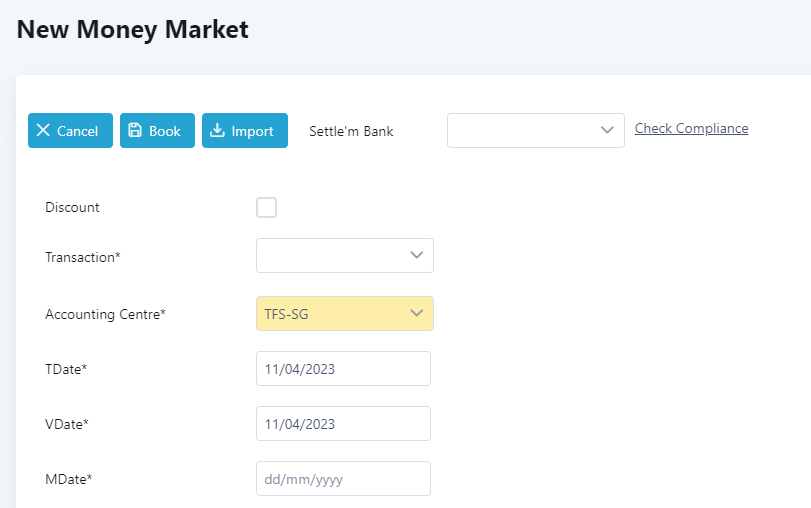Open the Settle'm Bank dropdown
The height and width of the screenshot is (508, 811).
(536, 130)
